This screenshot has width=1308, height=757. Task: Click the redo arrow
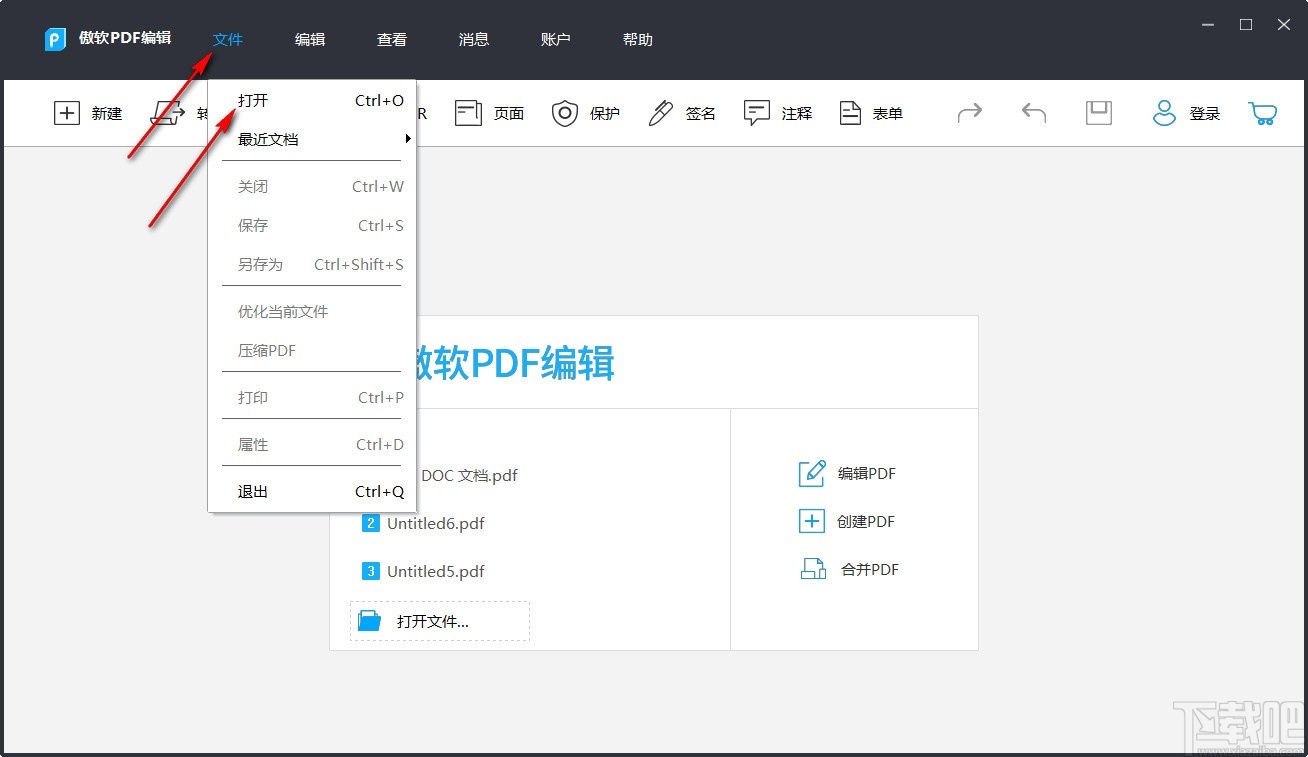(968, 113)
